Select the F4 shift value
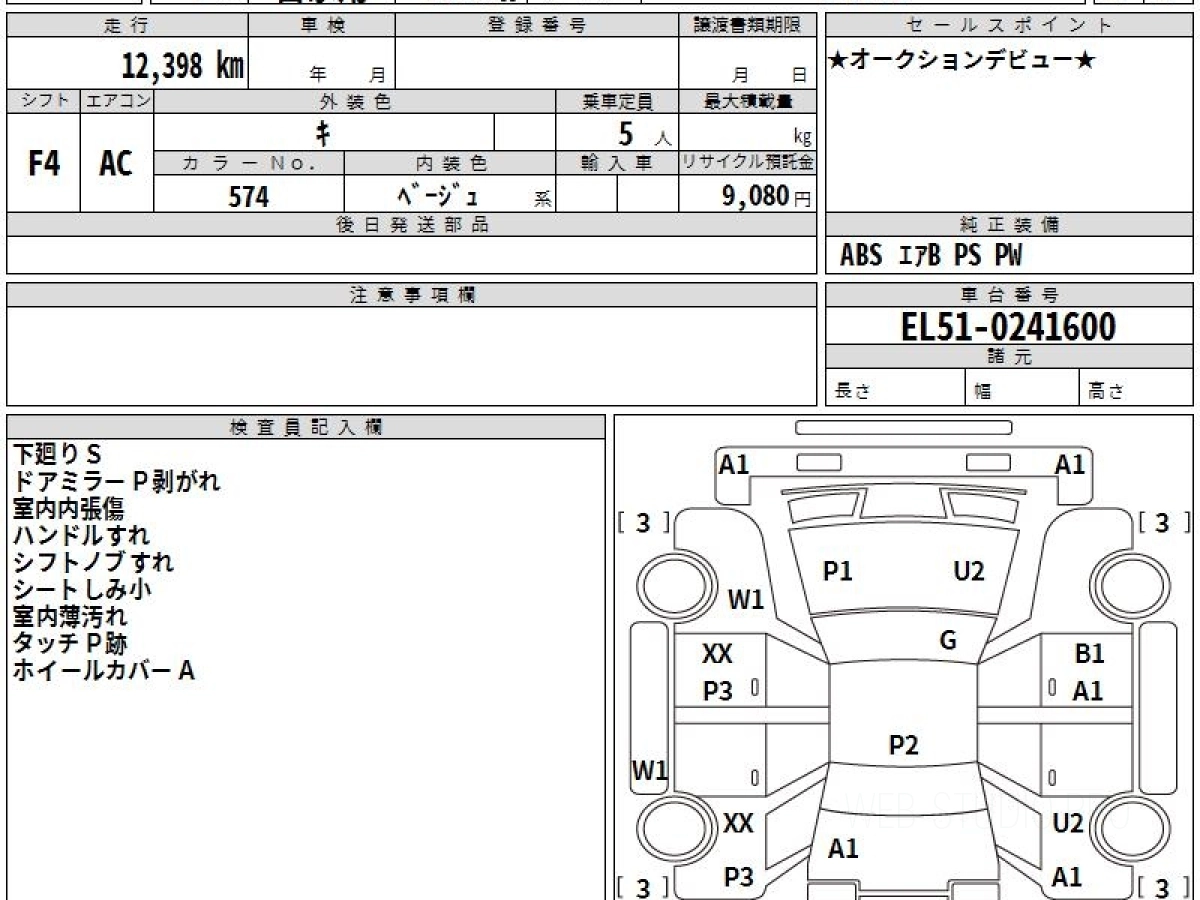The image size is (1200, 900). click(44, 163)
